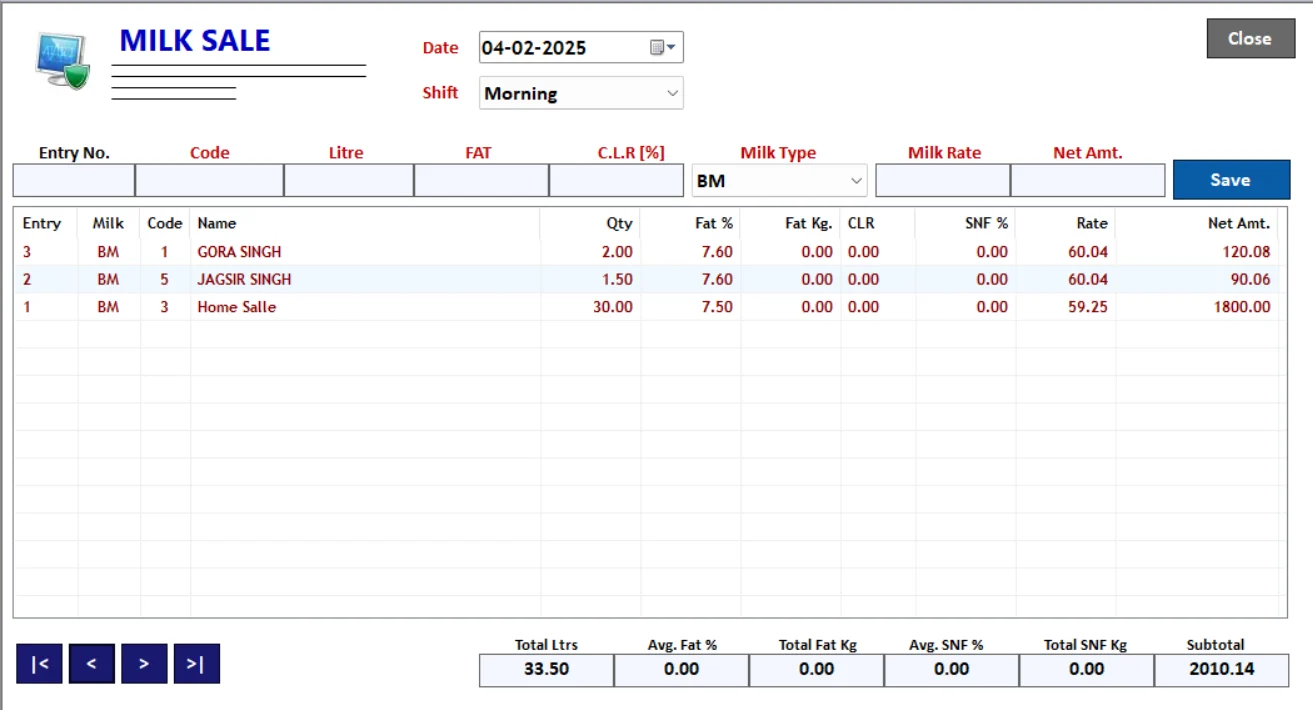Go to last record navigation button
The width and height of the screenshot is (1313, 710).
(196, 664)
